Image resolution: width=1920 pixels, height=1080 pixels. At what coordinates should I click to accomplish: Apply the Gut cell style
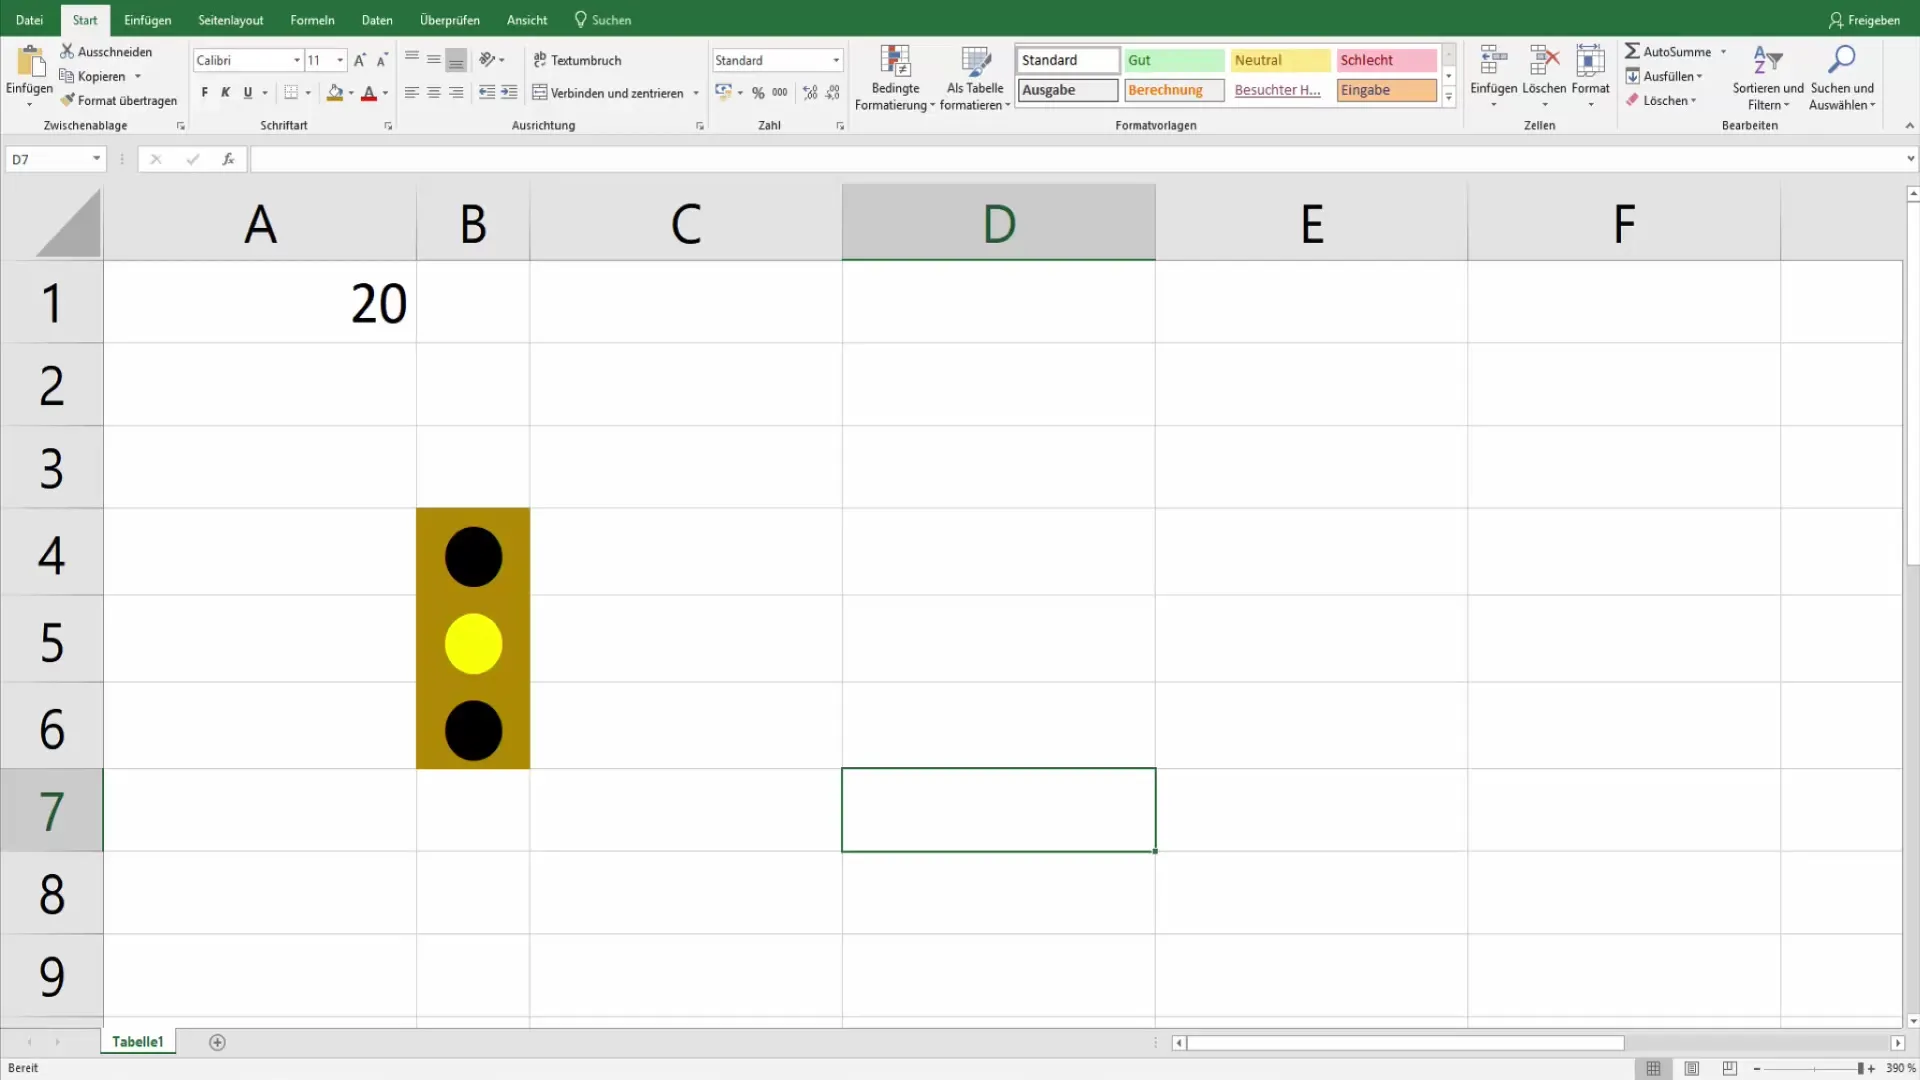click(x=1174, y=60)
